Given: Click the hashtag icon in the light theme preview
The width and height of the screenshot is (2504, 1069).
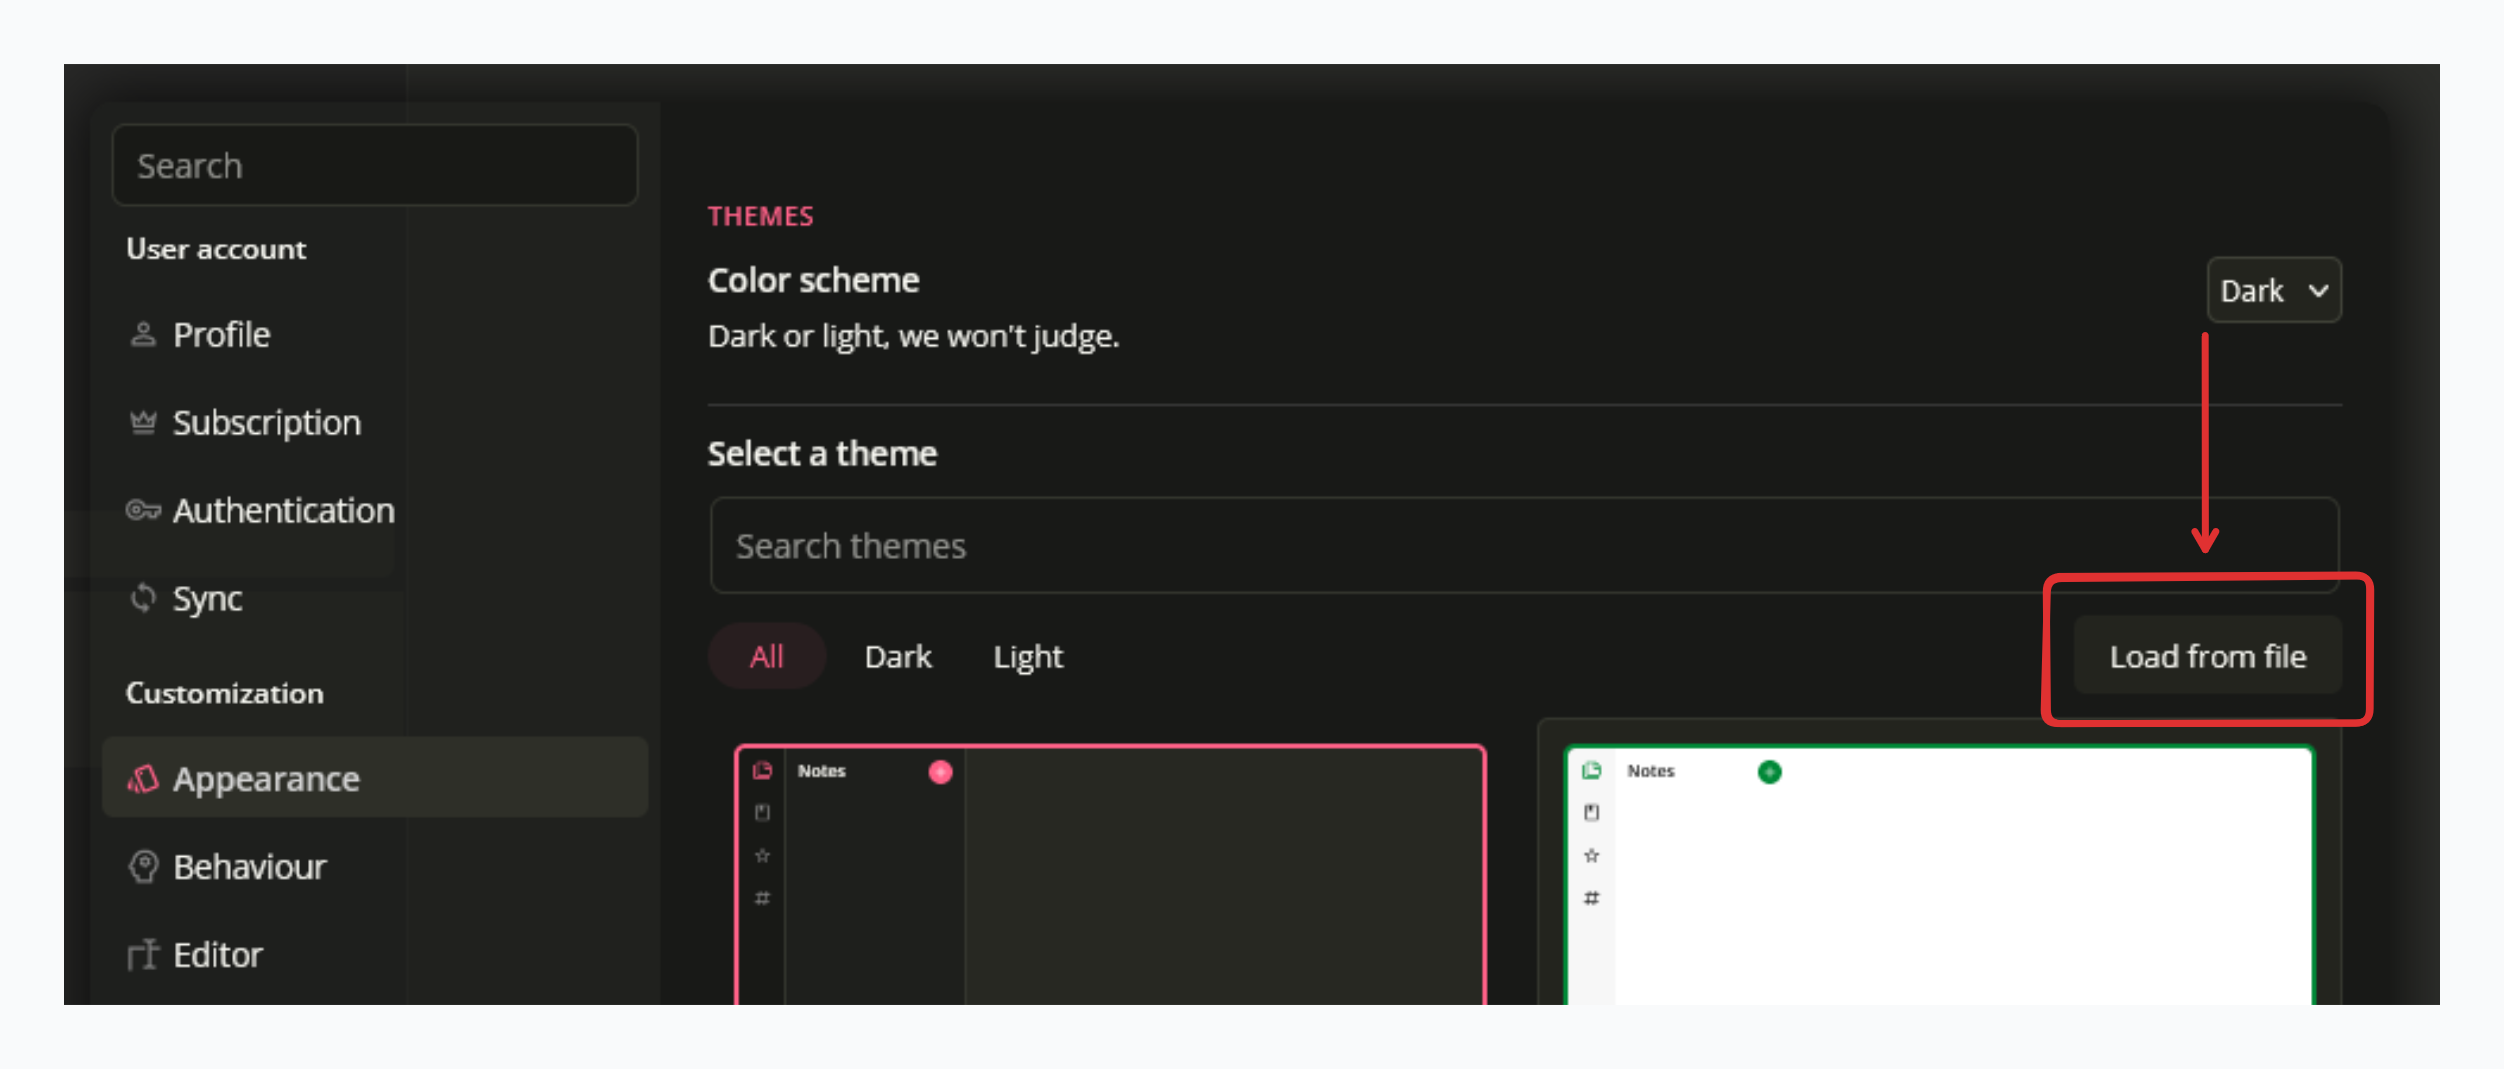Looking at the screenshot, I should click(x=1591, y=897).
